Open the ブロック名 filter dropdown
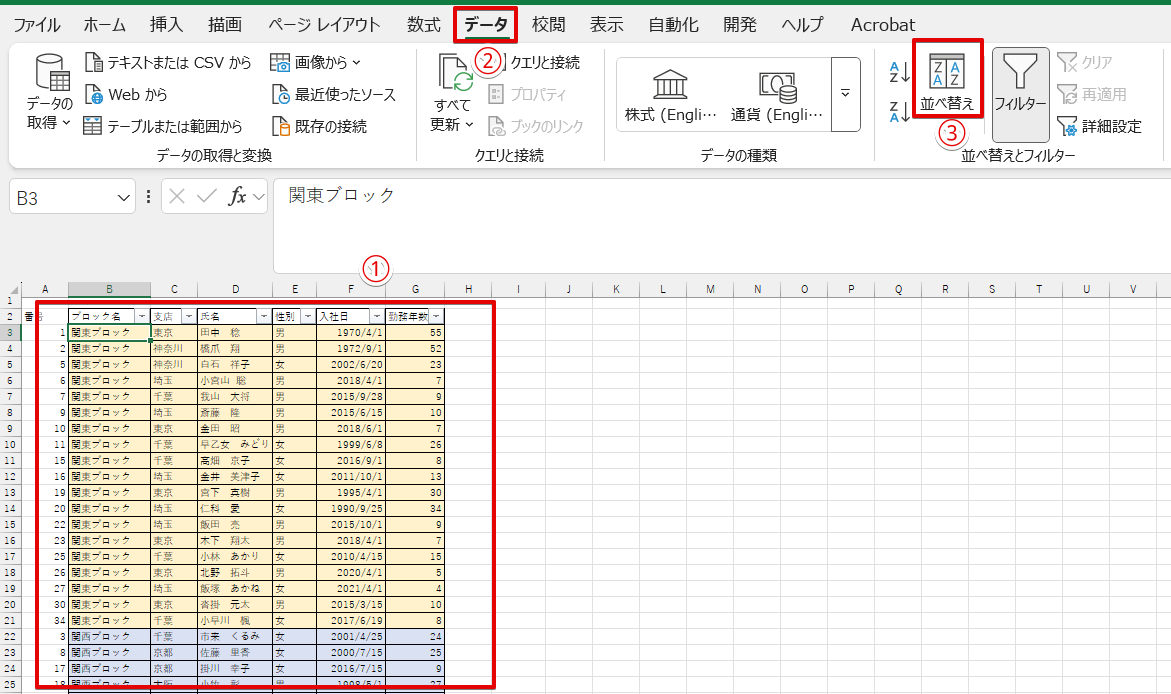Viewport: 1171px width, 694px height. (x=142, y=317)
